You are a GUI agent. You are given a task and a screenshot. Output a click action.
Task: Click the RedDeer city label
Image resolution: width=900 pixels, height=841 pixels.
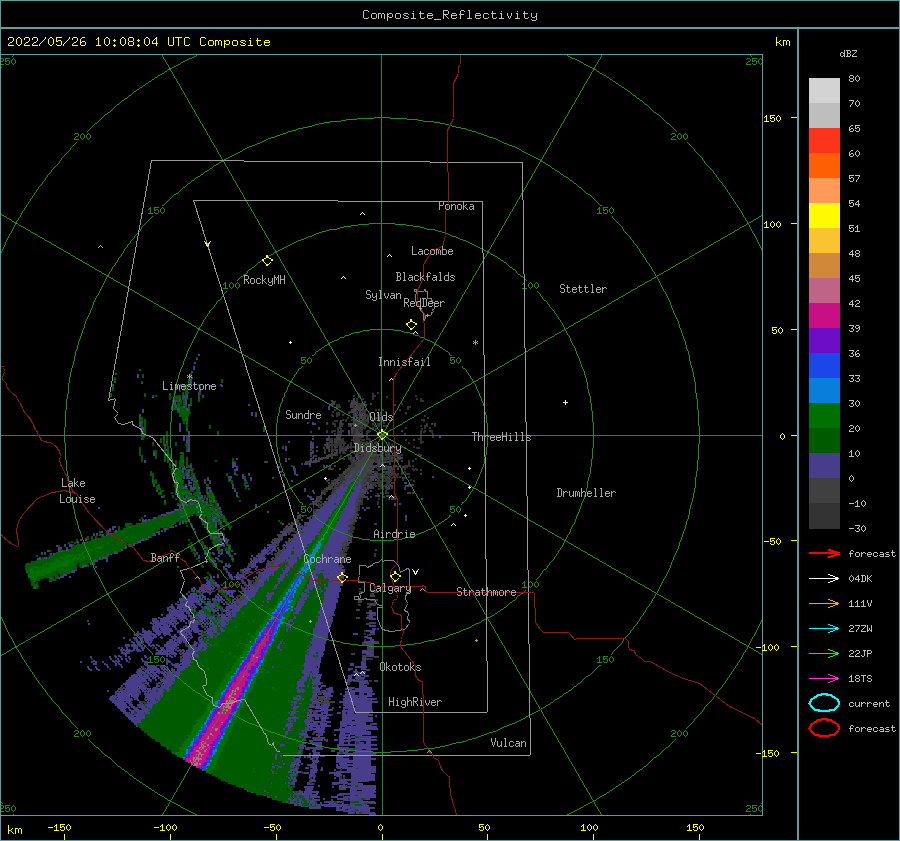[x=424, y=303]
